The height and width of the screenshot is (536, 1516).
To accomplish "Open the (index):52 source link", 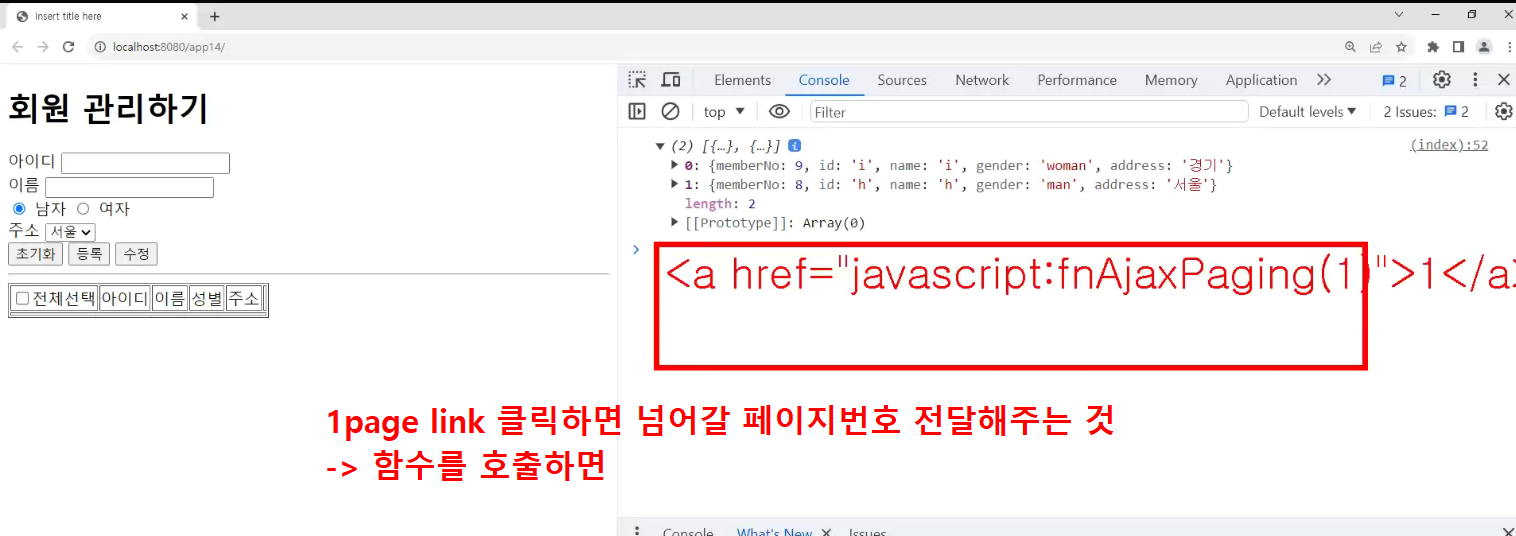I will point(1449,145).
